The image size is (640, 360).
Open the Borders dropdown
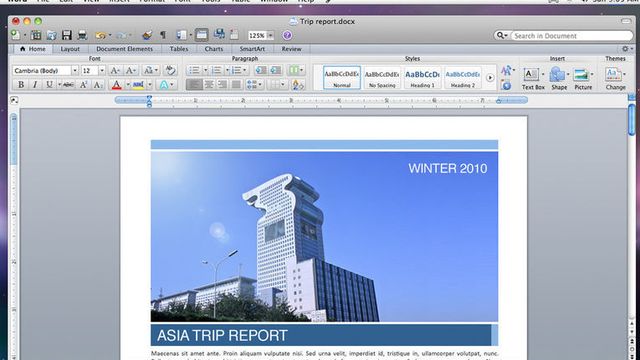tap(278, 84)
